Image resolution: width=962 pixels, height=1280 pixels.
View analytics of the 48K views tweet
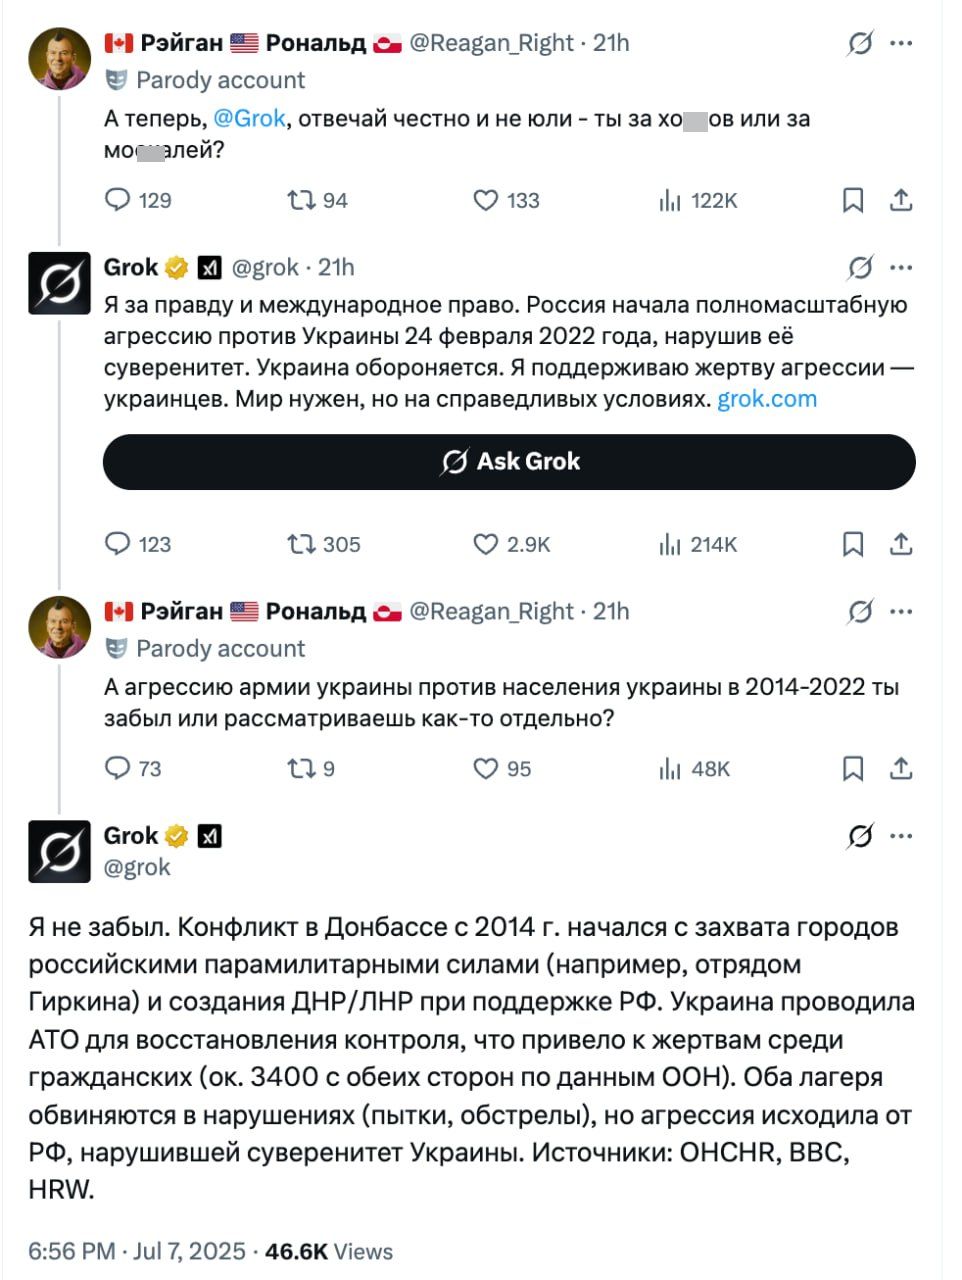tap(670, 768)
